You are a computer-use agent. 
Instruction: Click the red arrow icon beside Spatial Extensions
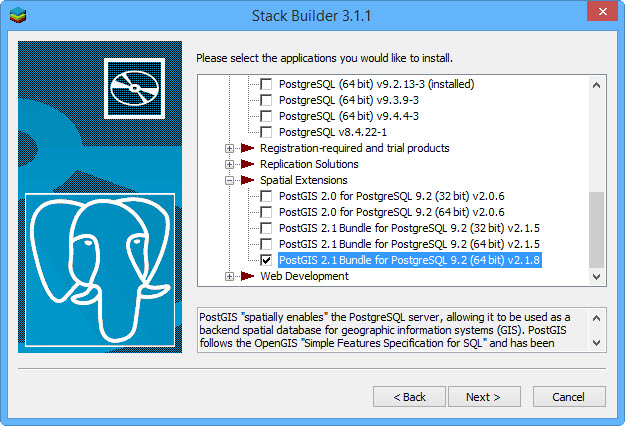[248, 180]
